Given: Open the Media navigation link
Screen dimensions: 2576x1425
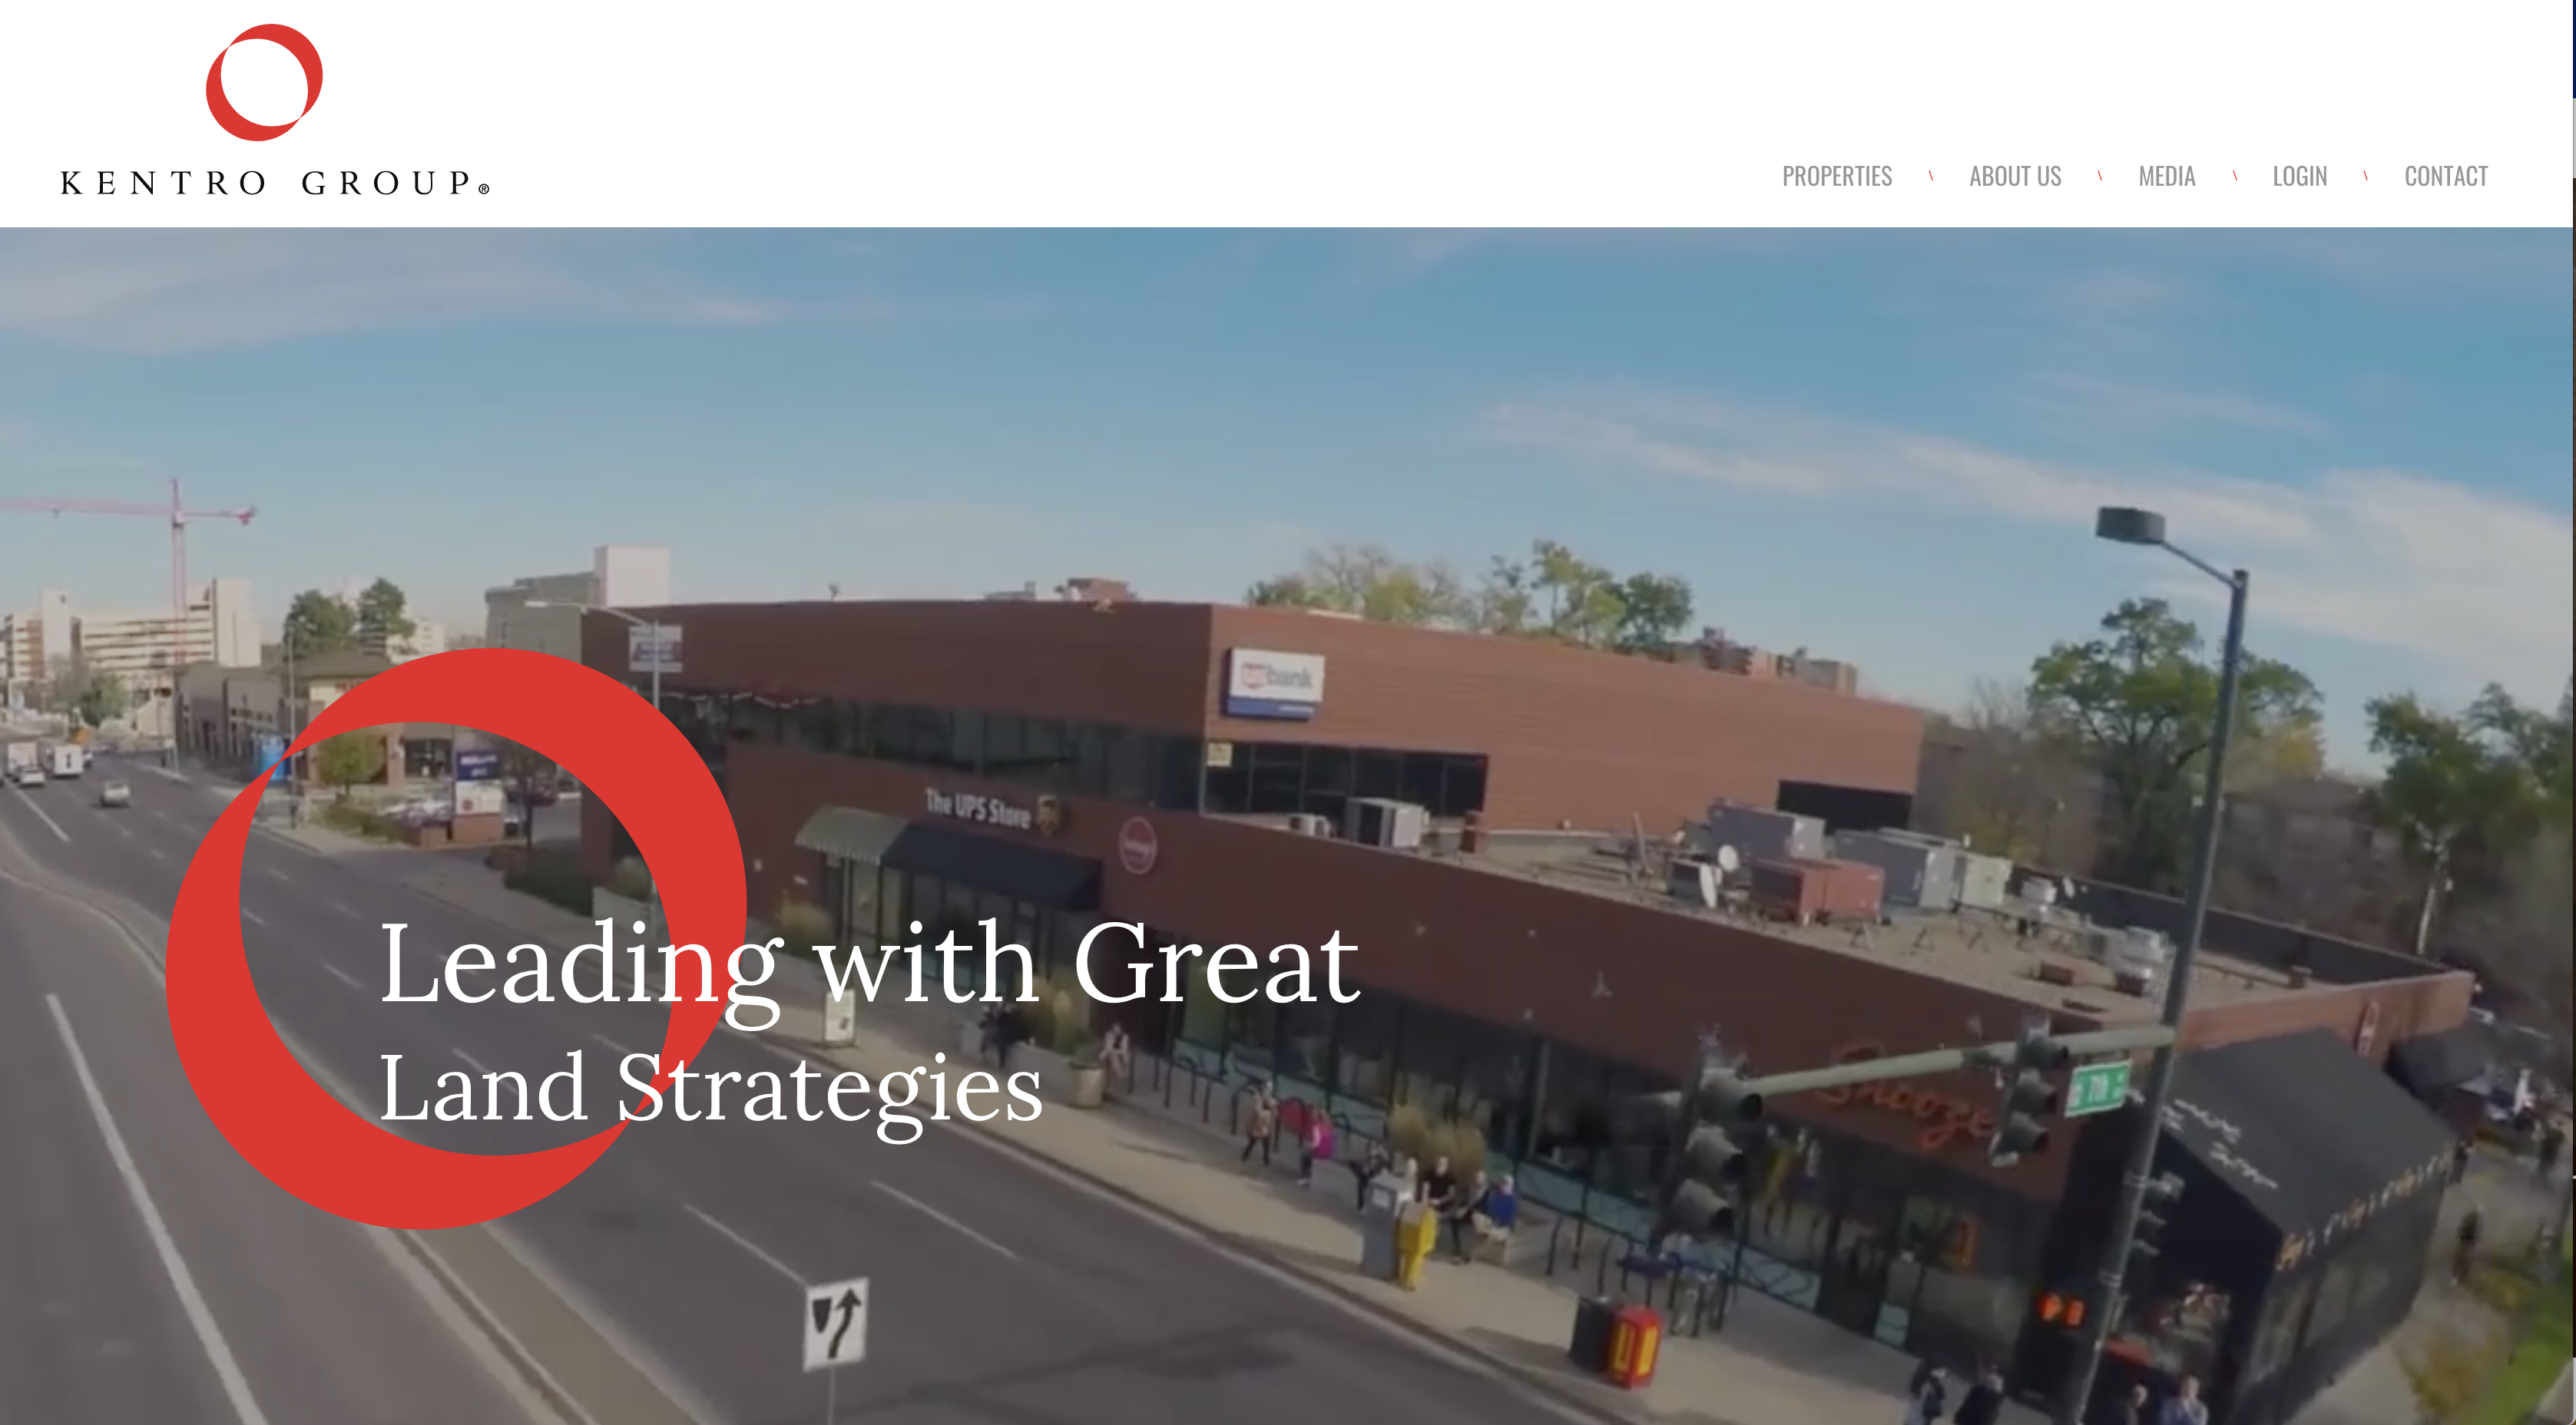Looking at the screenshot, I should tap(2166, 176).
